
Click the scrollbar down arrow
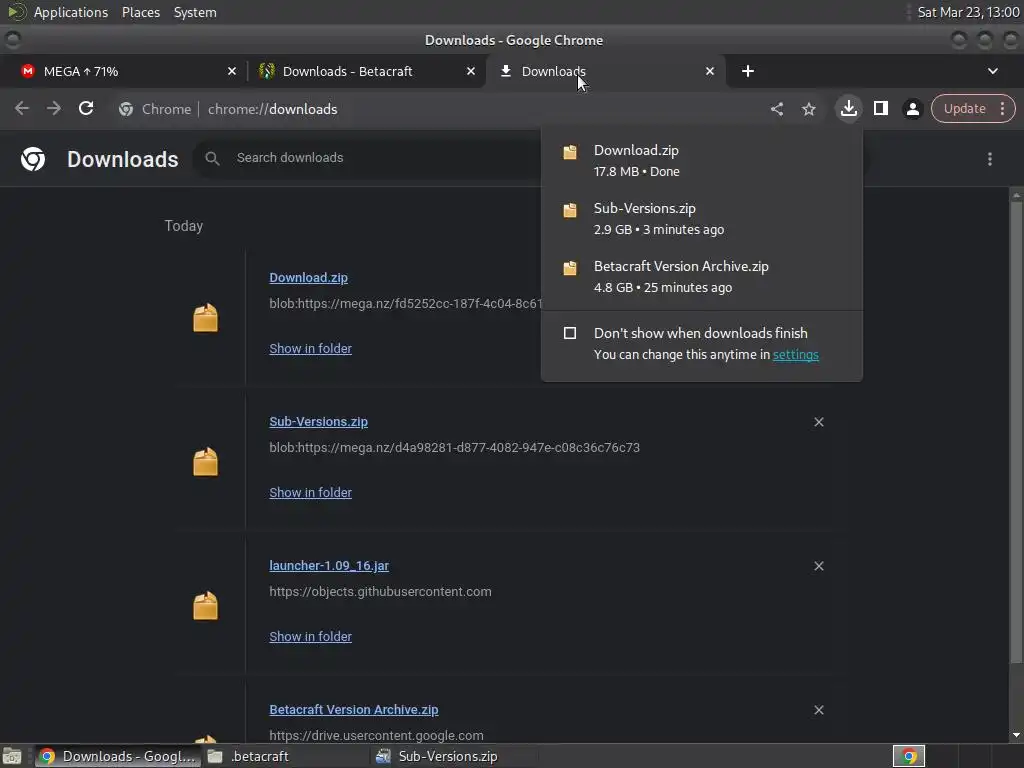(1016, 735)
